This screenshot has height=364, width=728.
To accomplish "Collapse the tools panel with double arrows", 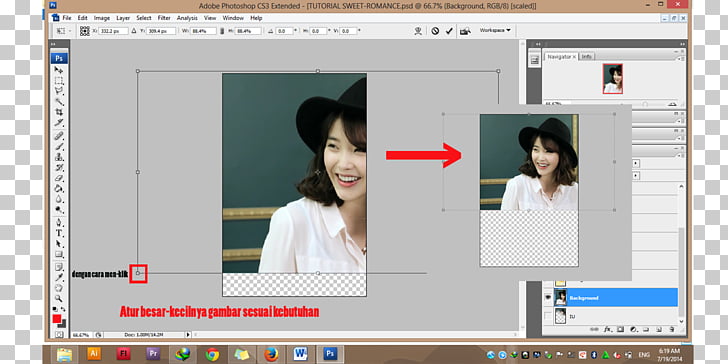I will (x=53, y=44).
